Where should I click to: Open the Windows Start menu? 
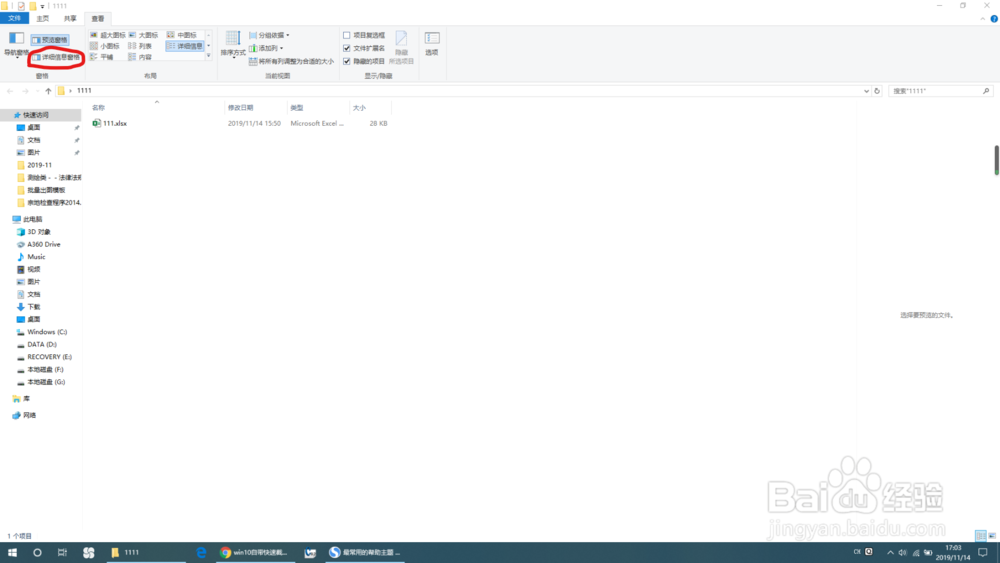pyautogui.click(x=12, y=553)
